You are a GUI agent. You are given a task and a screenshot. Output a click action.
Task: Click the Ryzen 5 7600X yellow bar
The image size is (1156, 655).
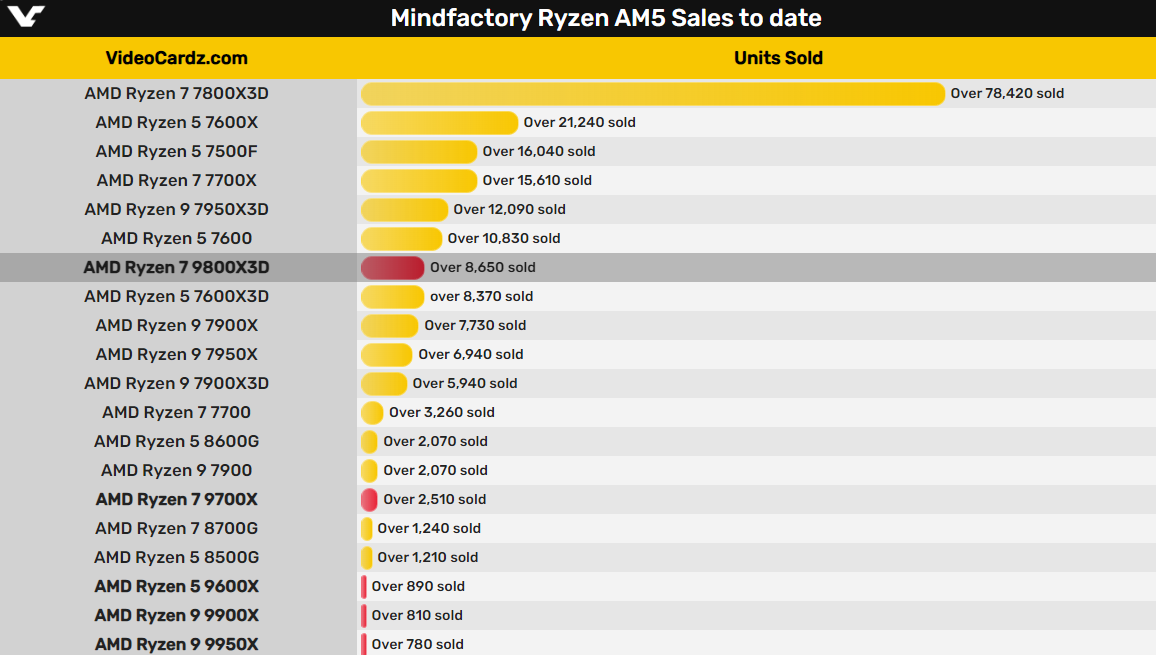coord(439,123)
